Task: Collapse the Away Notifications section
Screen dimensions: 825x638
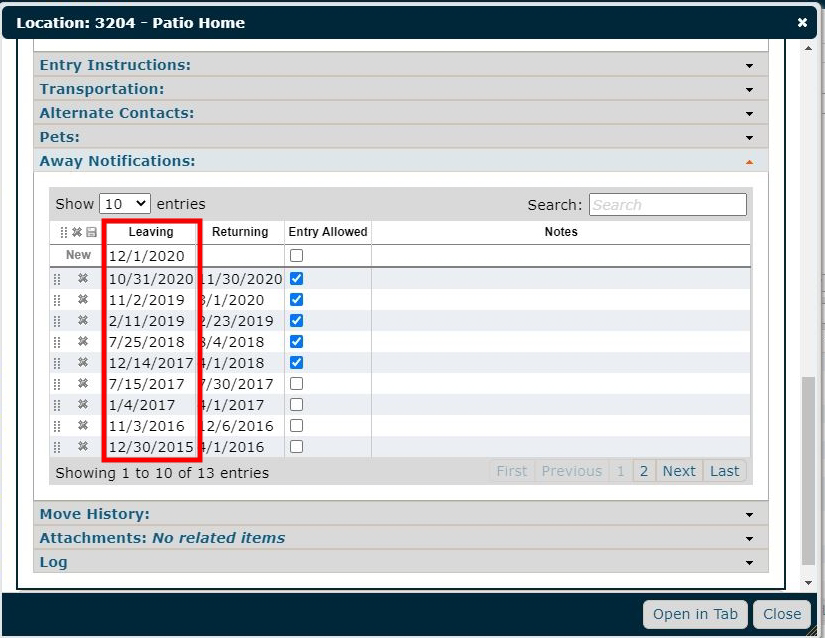Action: (x=401, y=161)
